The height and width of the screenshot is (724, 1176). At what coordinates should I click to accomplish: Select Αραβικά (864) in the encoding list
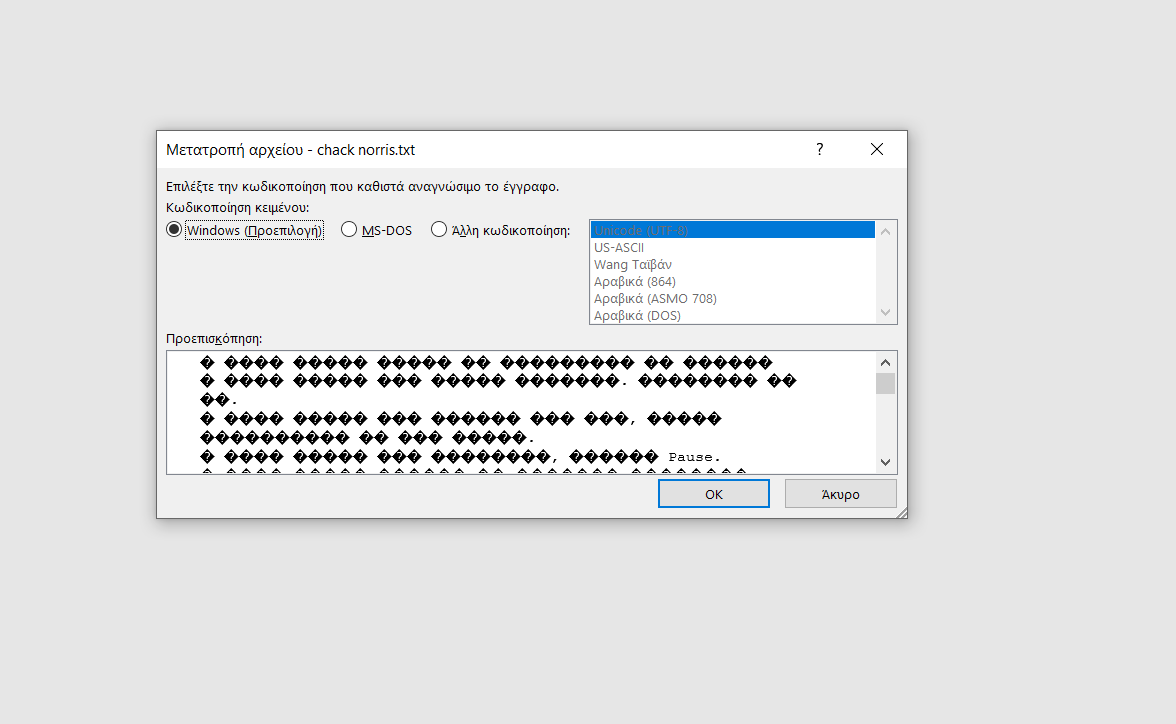[x=732, y=281]
